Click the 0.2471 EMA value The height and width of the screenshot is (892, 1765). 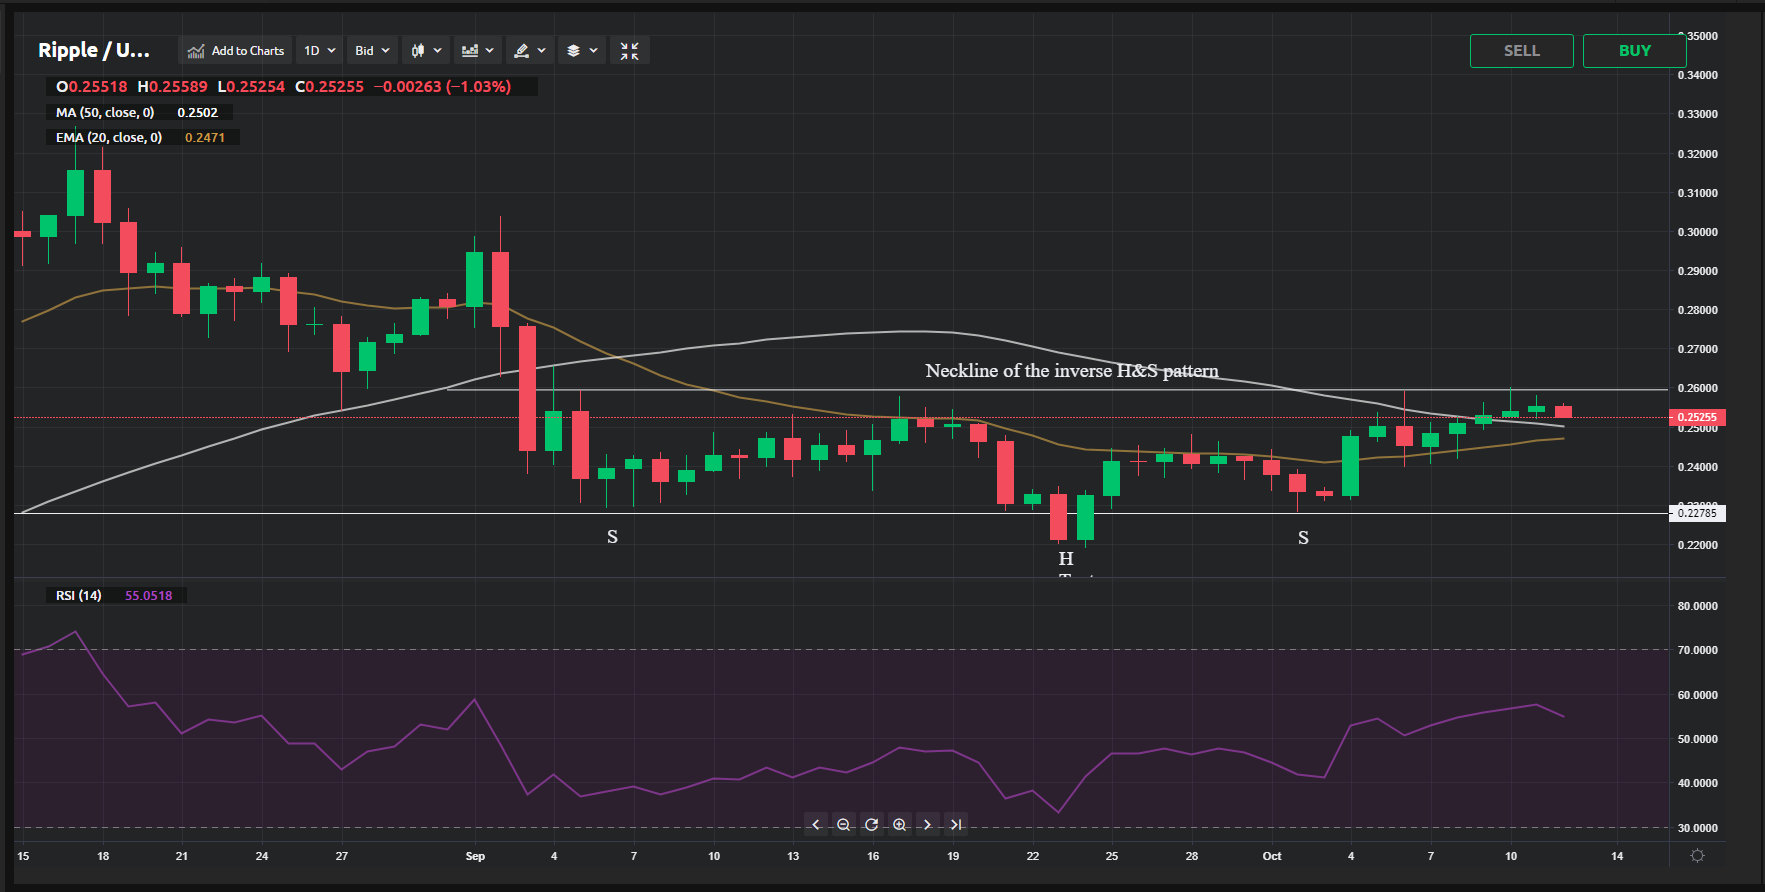click(x=205, y=138)
